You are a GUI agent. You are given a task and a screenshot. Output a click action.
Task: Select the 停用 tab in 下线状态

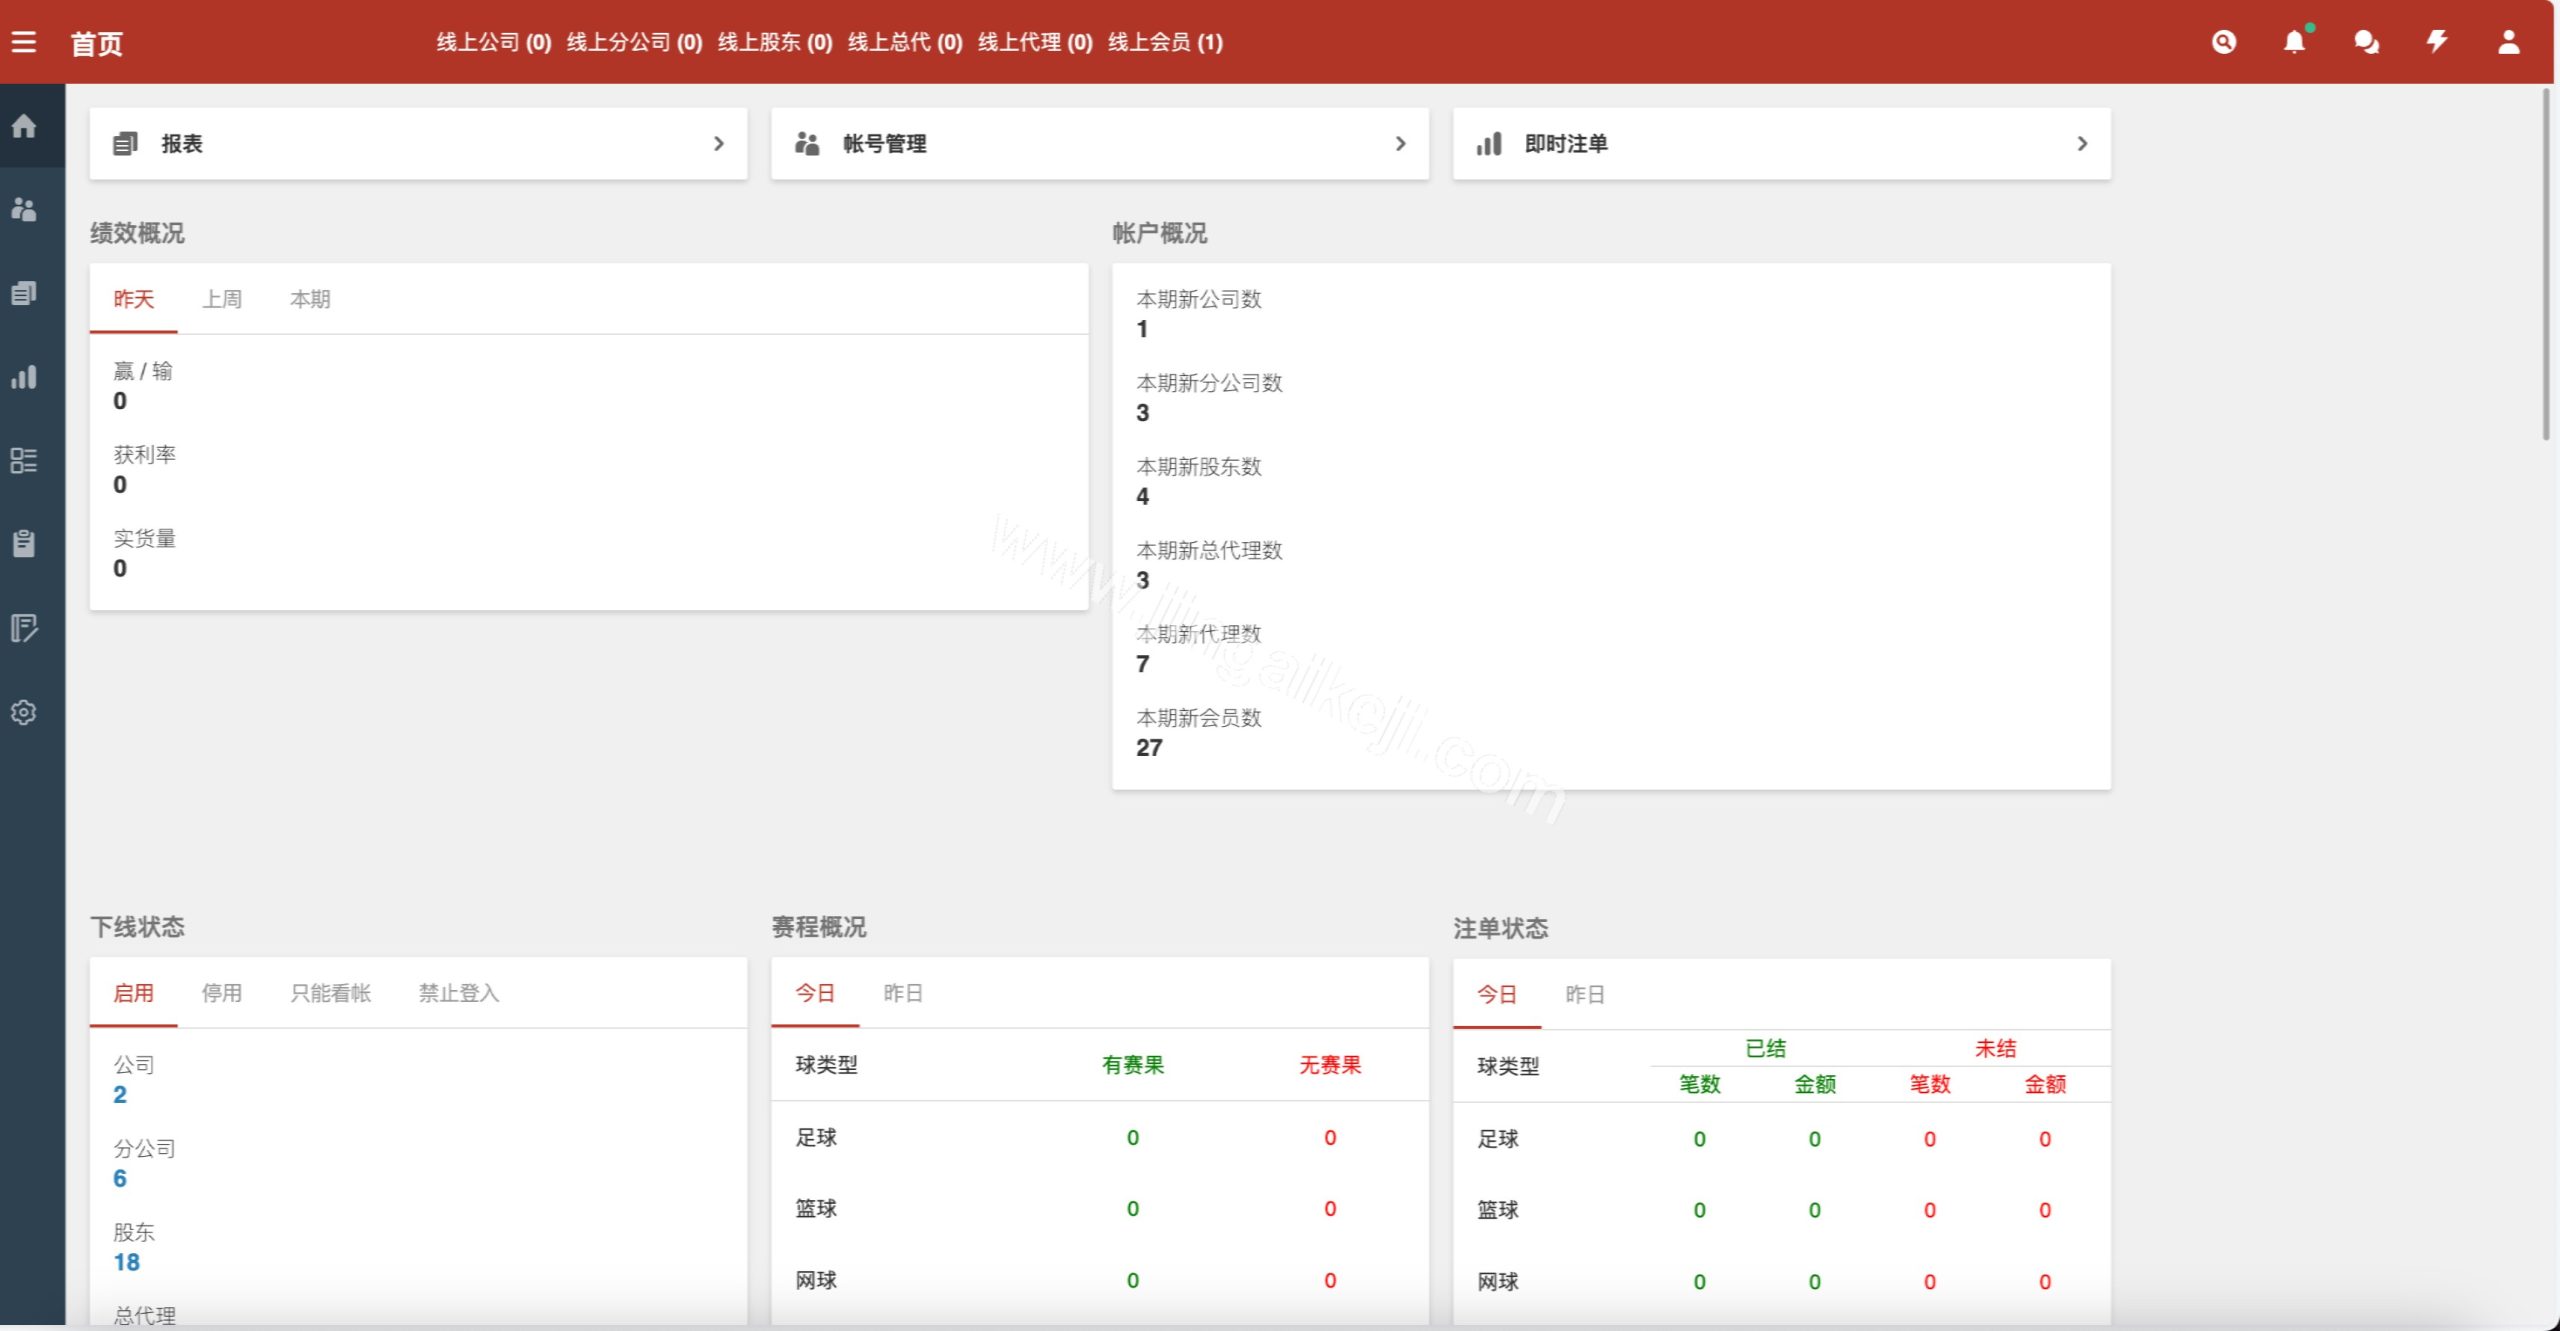pyautogui.click(x=222, y=992)
